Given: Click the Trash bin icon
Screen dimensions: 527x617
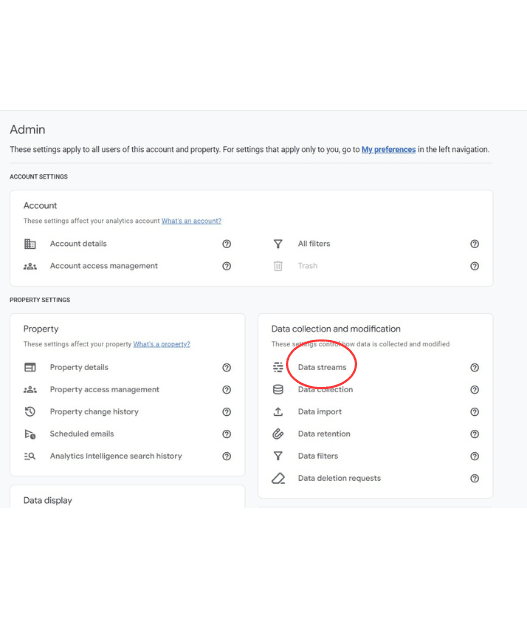Looking at the screenshot, I should click(x=278, y=266).
